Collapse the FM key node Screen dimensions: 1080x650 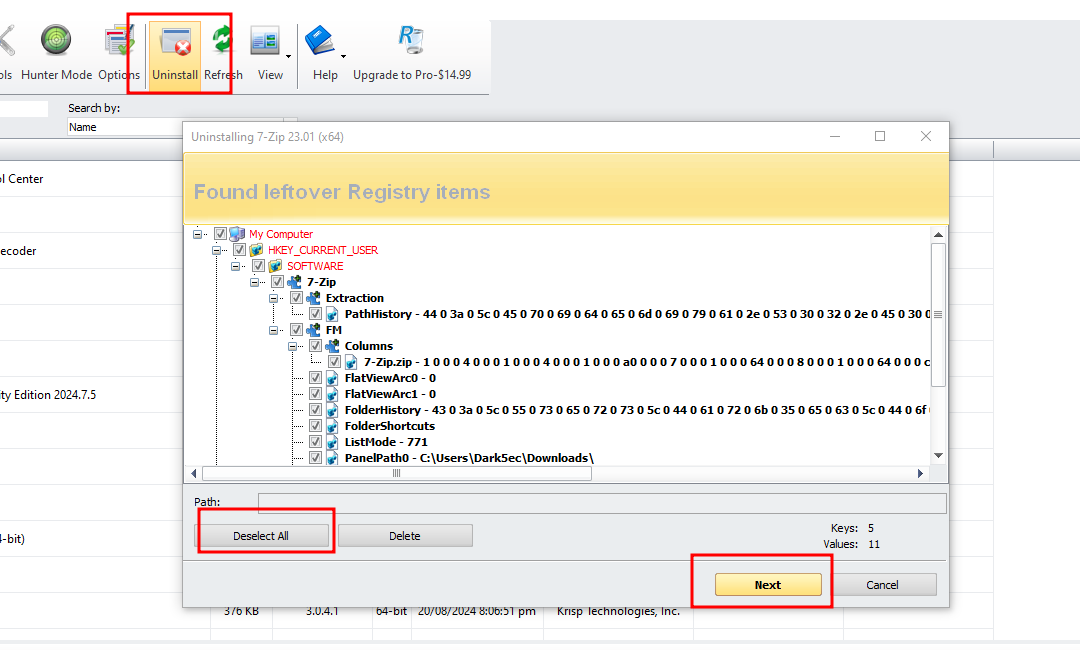point(273,330)
